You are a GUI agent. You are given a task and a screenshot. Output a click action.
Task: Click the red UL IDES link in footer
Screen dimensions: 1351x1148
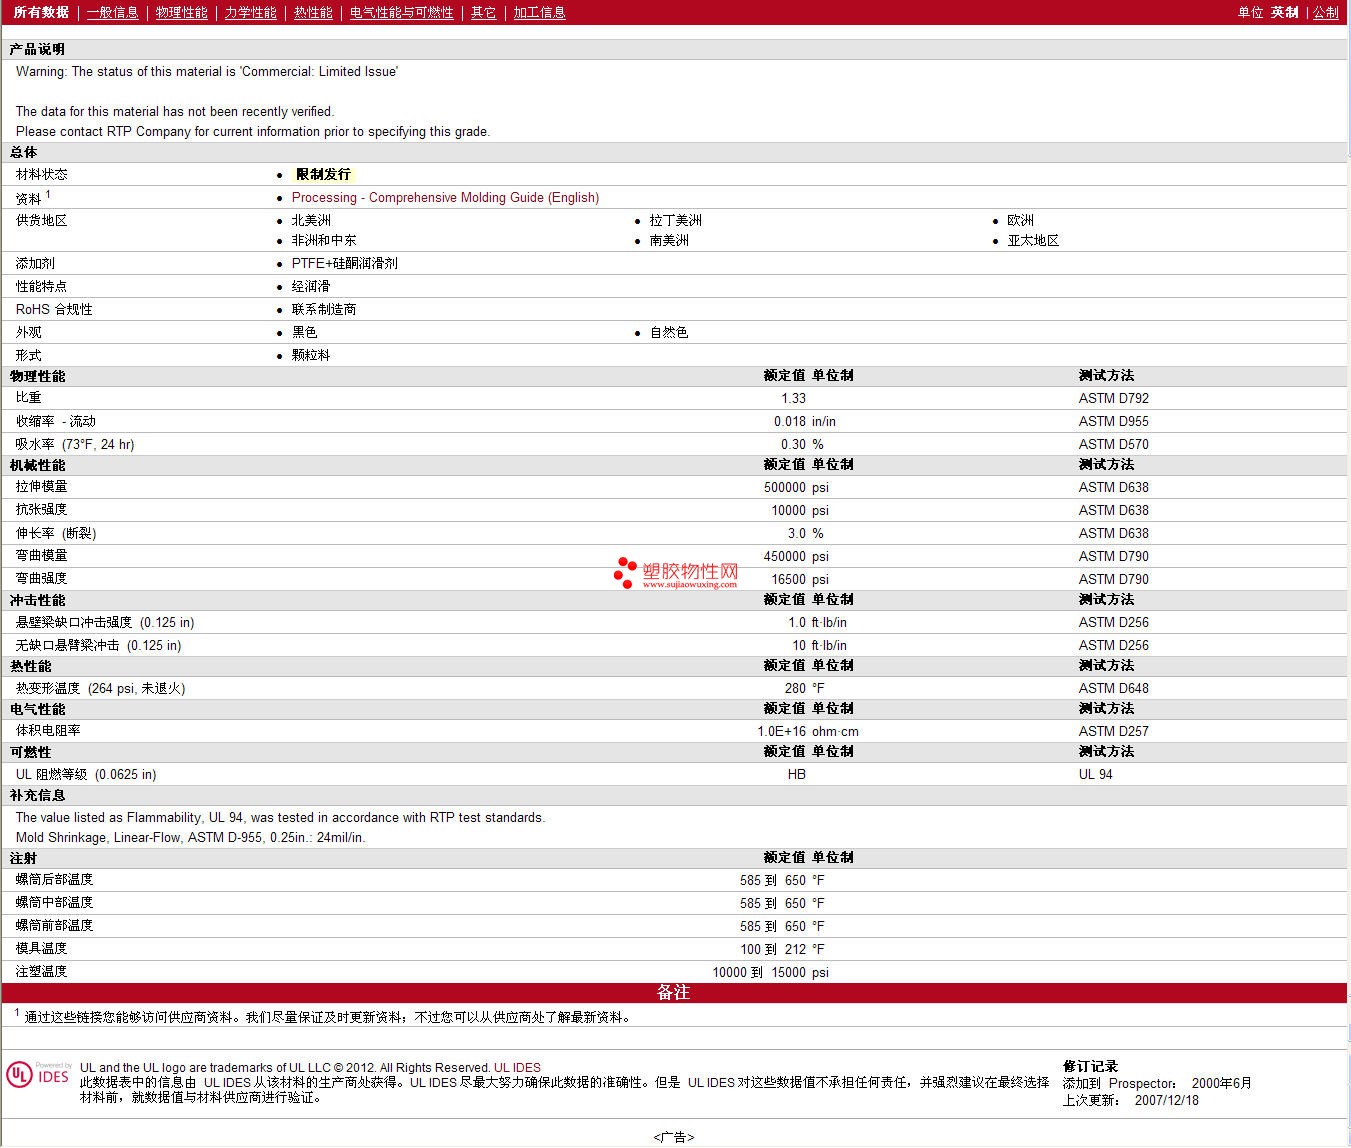point(517,1068)
